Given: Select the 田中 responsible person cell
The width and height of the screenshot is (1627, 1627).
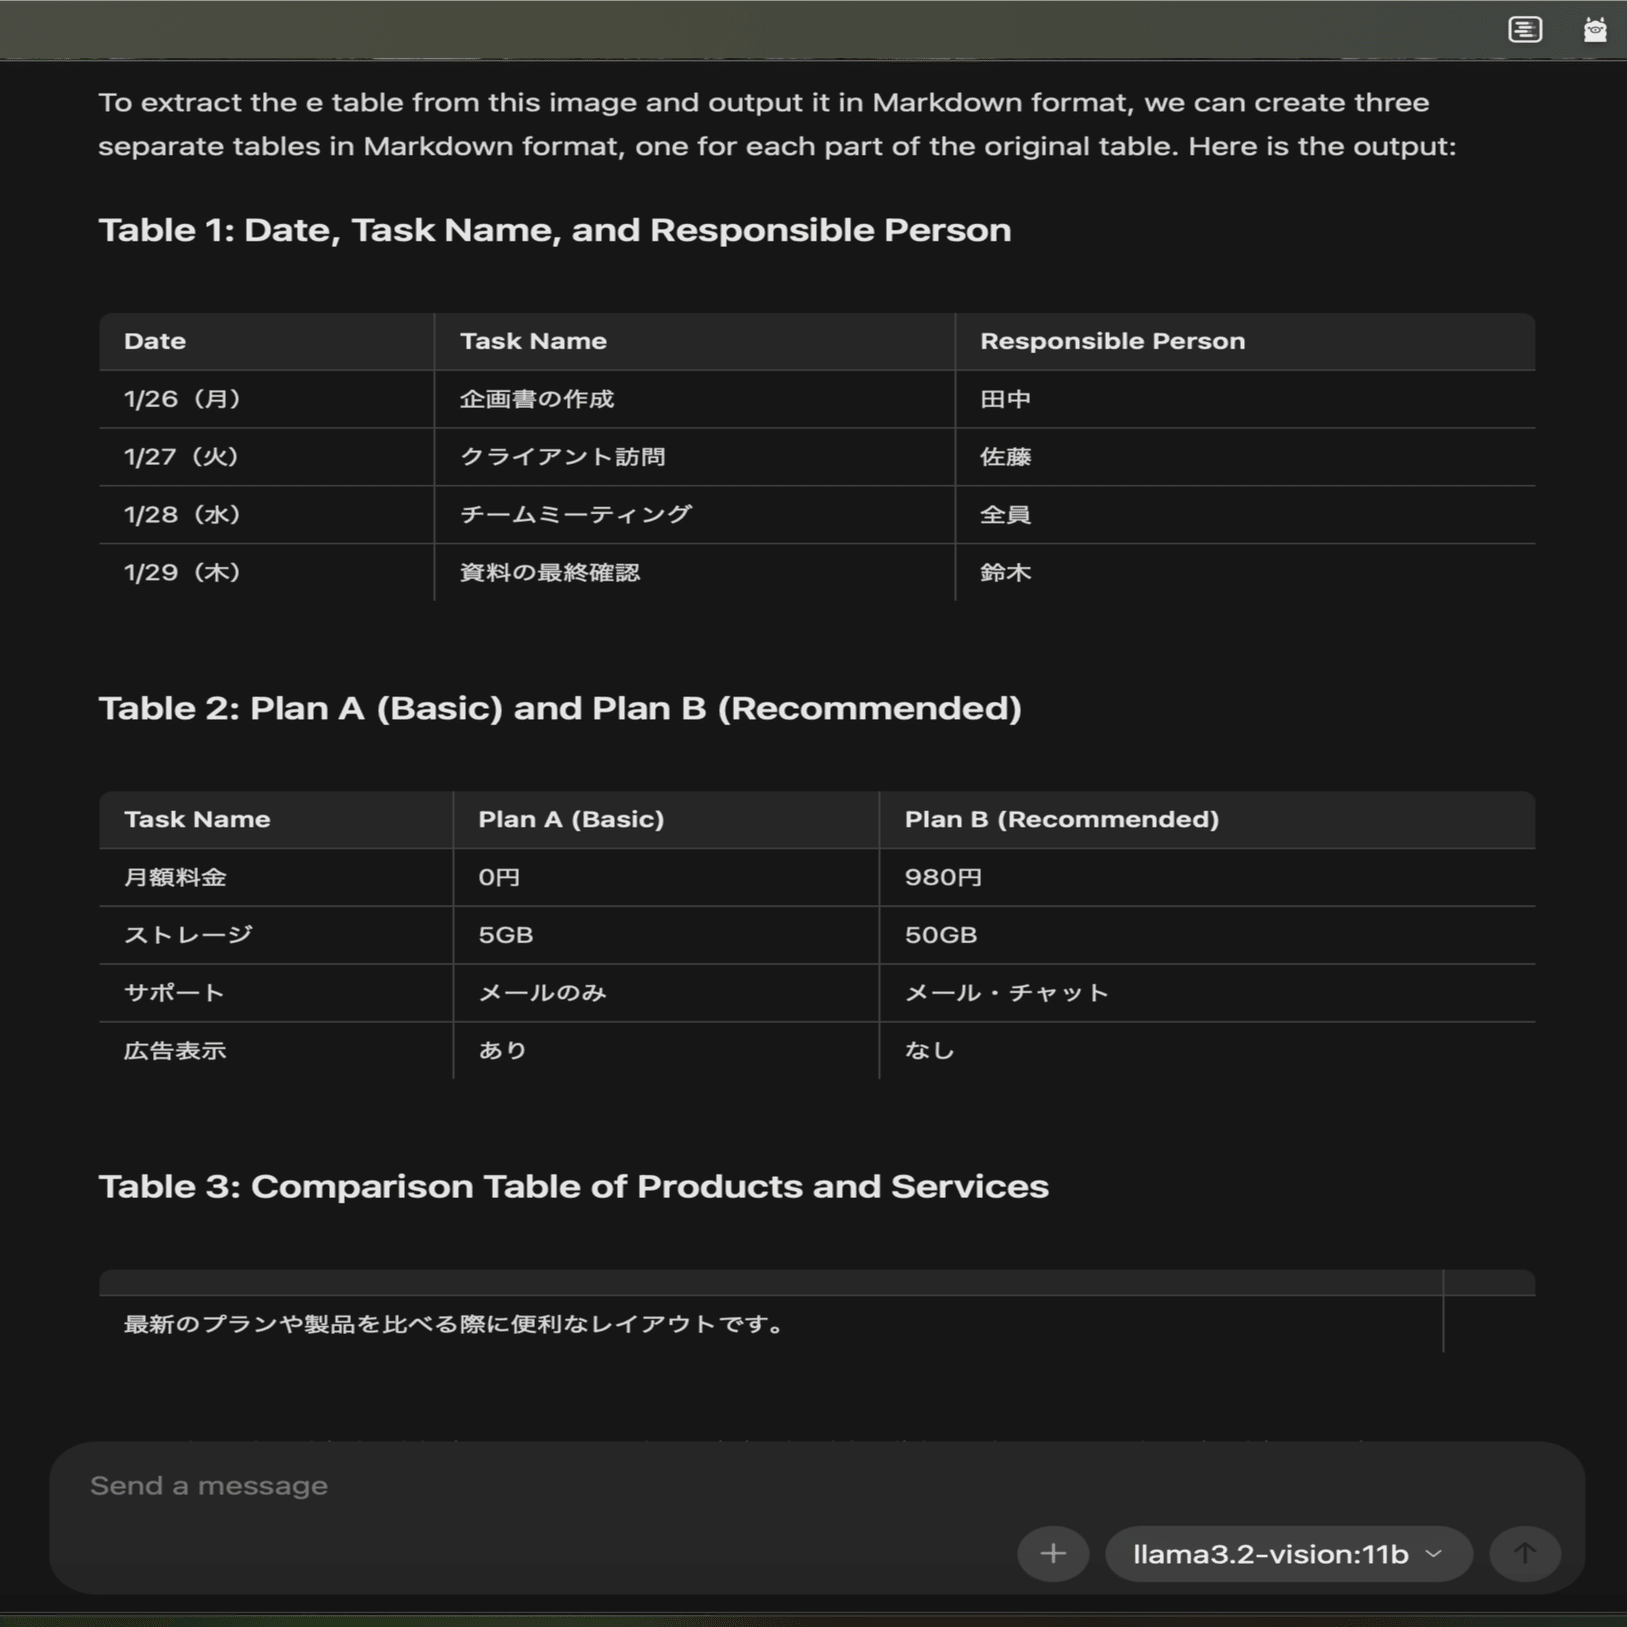Looking at the screenshot, I should (x=1003, y=398).
